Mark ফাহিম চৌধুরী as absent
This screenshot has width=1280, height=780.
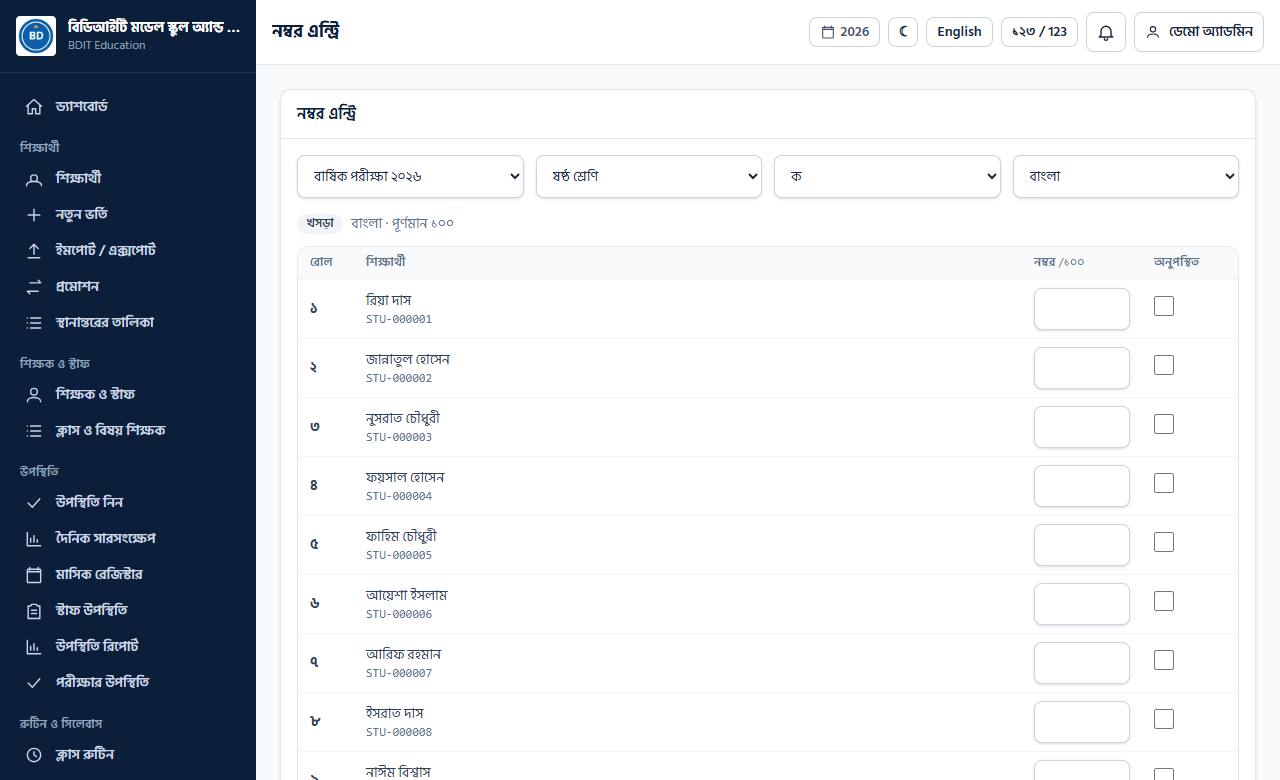pos(1164,542)
